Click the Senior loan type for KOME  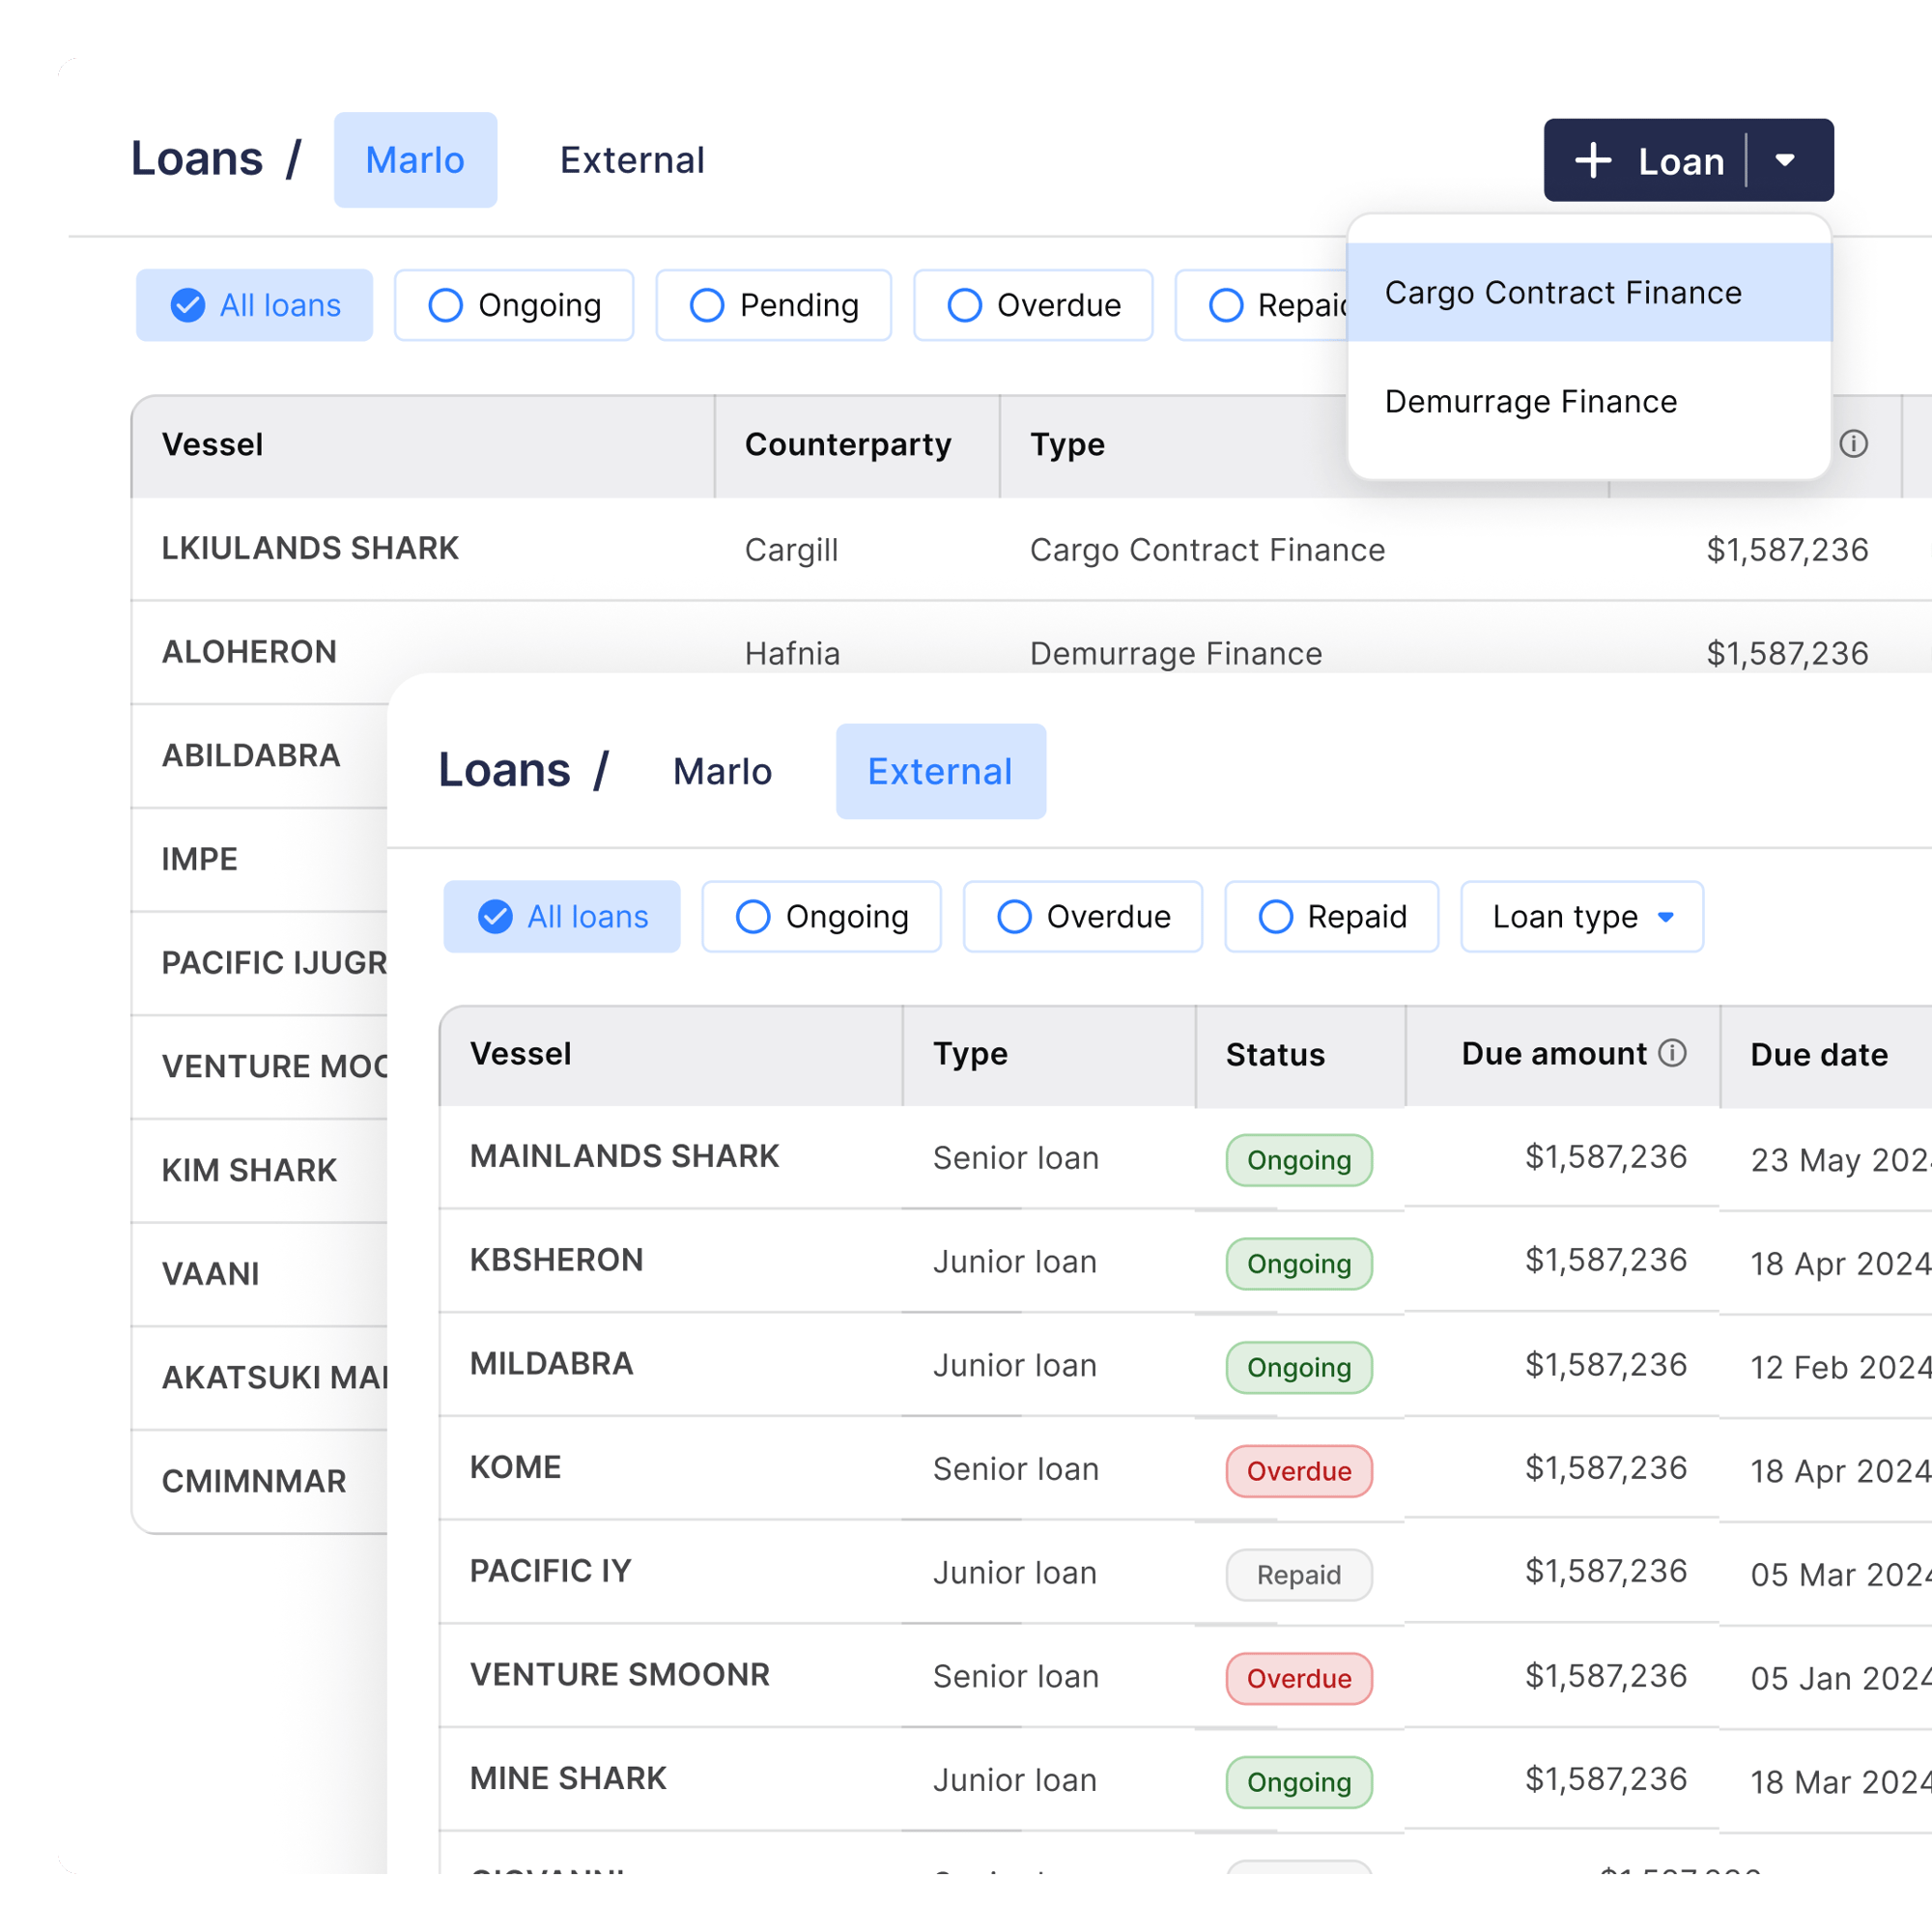(x=1016, y=1469)
